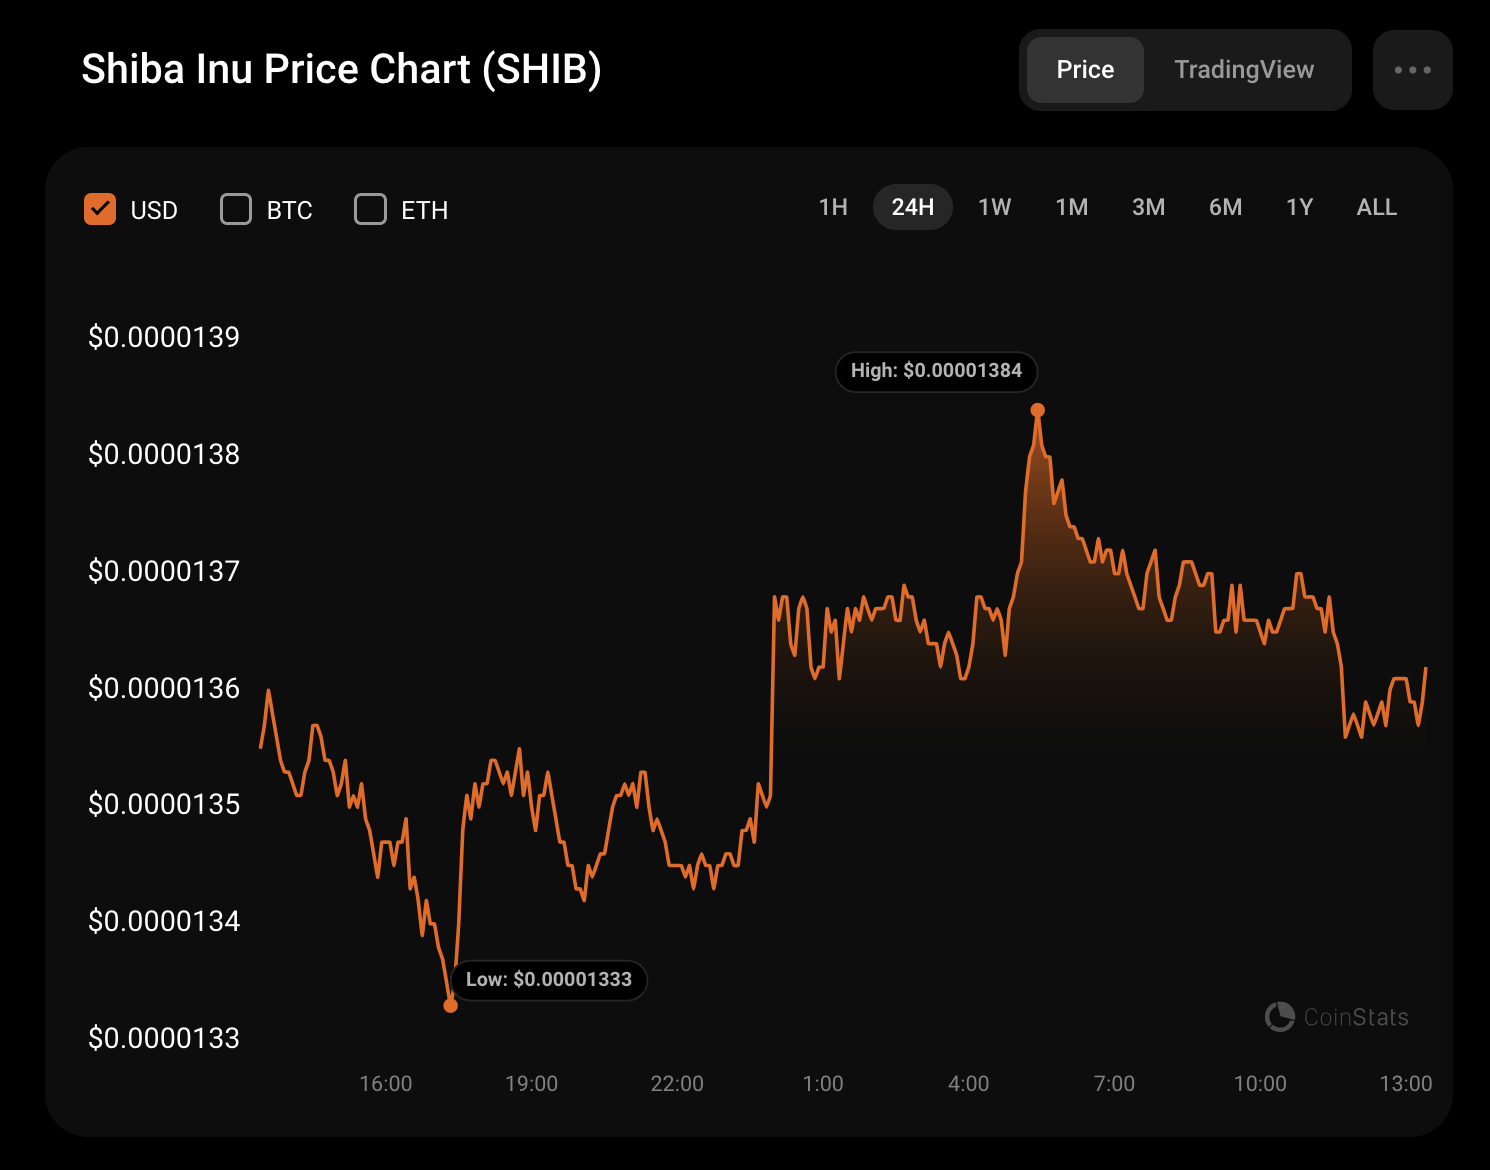Click the $0.0000135 axis label
This screenshot has height=1170, width=1490.
(164, 804)
